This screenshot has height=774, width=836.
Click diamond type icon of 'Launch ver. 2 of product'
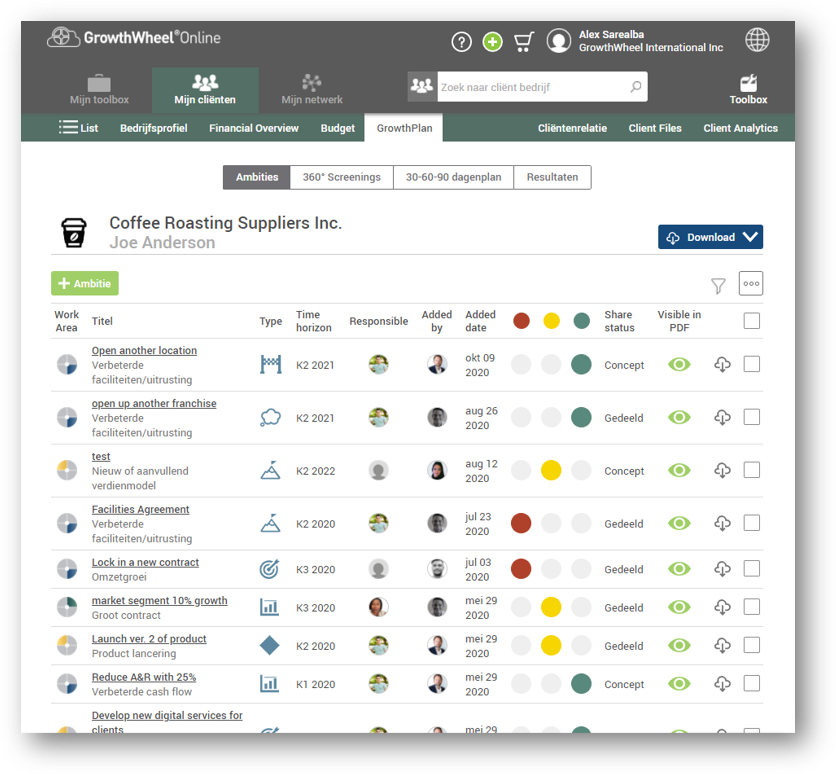point(269,646)
